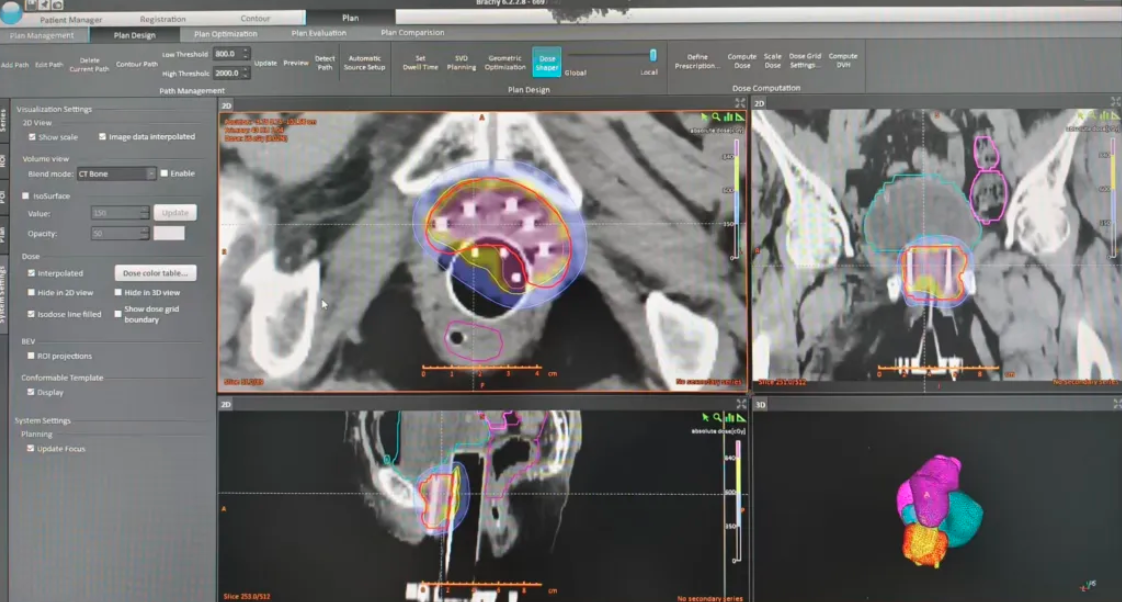Enable ROI projections checkbox
Viewport: 1122px width, 602px height.
point(31,355)
